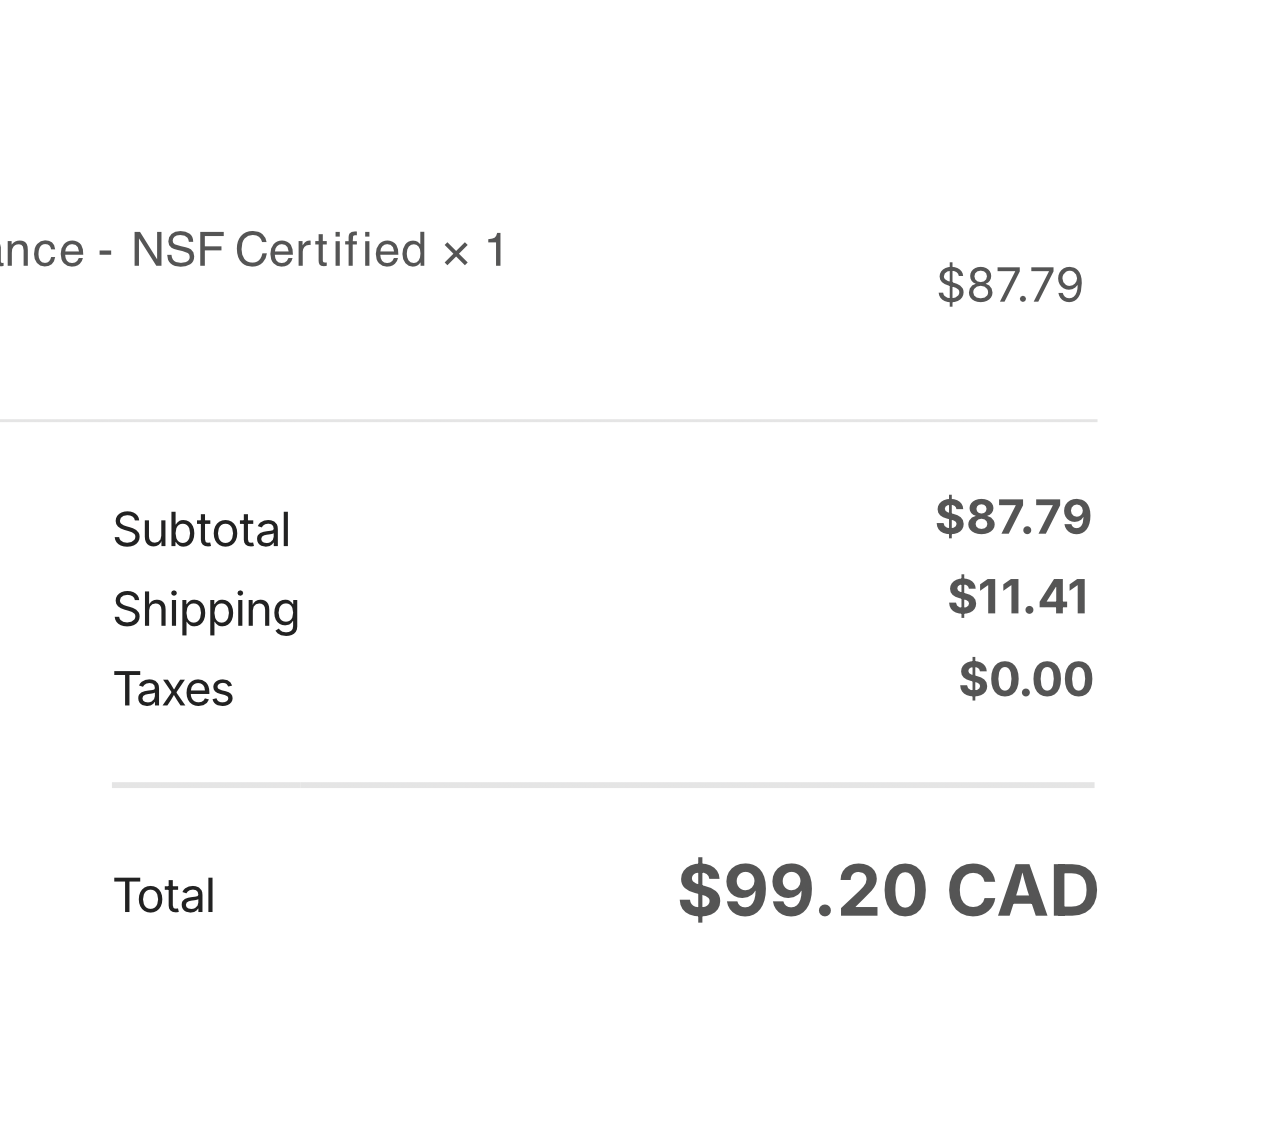Click the Shipping label
1282x1142 pixels.
tap(206, 610)
